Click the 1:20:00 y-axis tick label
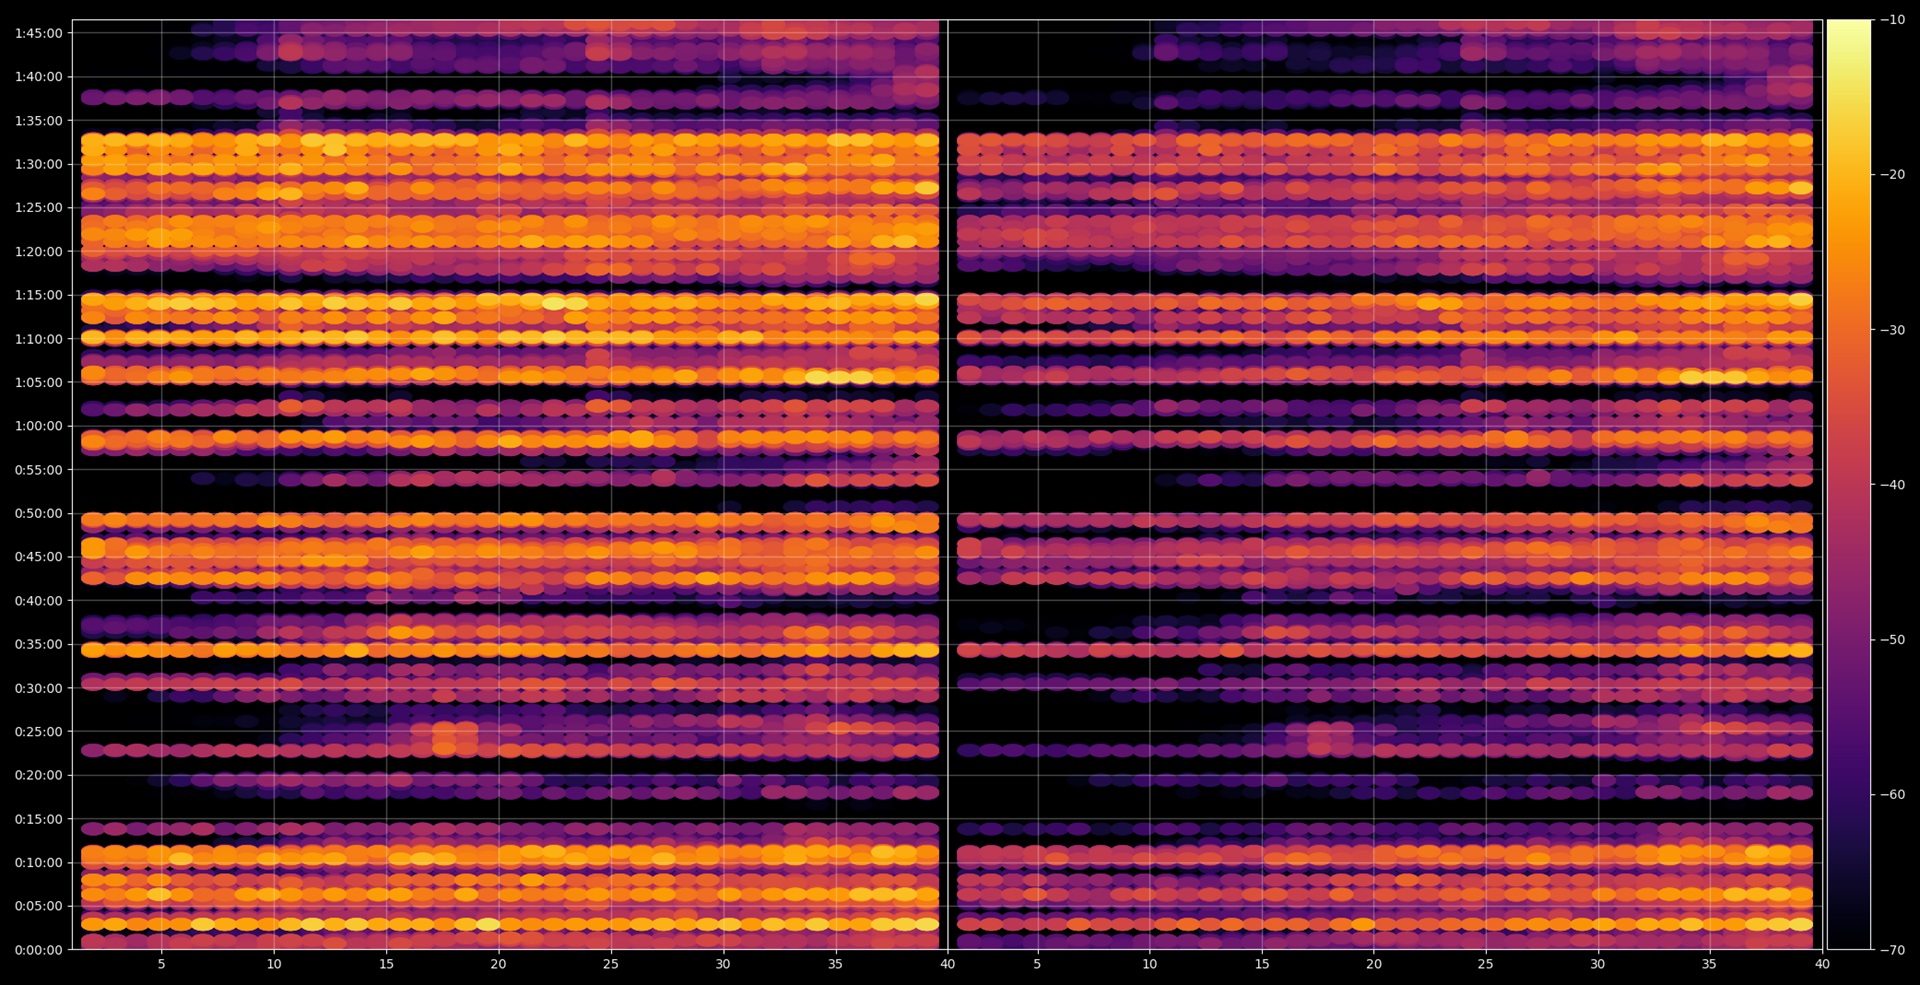The width and height of the screenshot is (1920, 985). [x=38, y=252]
